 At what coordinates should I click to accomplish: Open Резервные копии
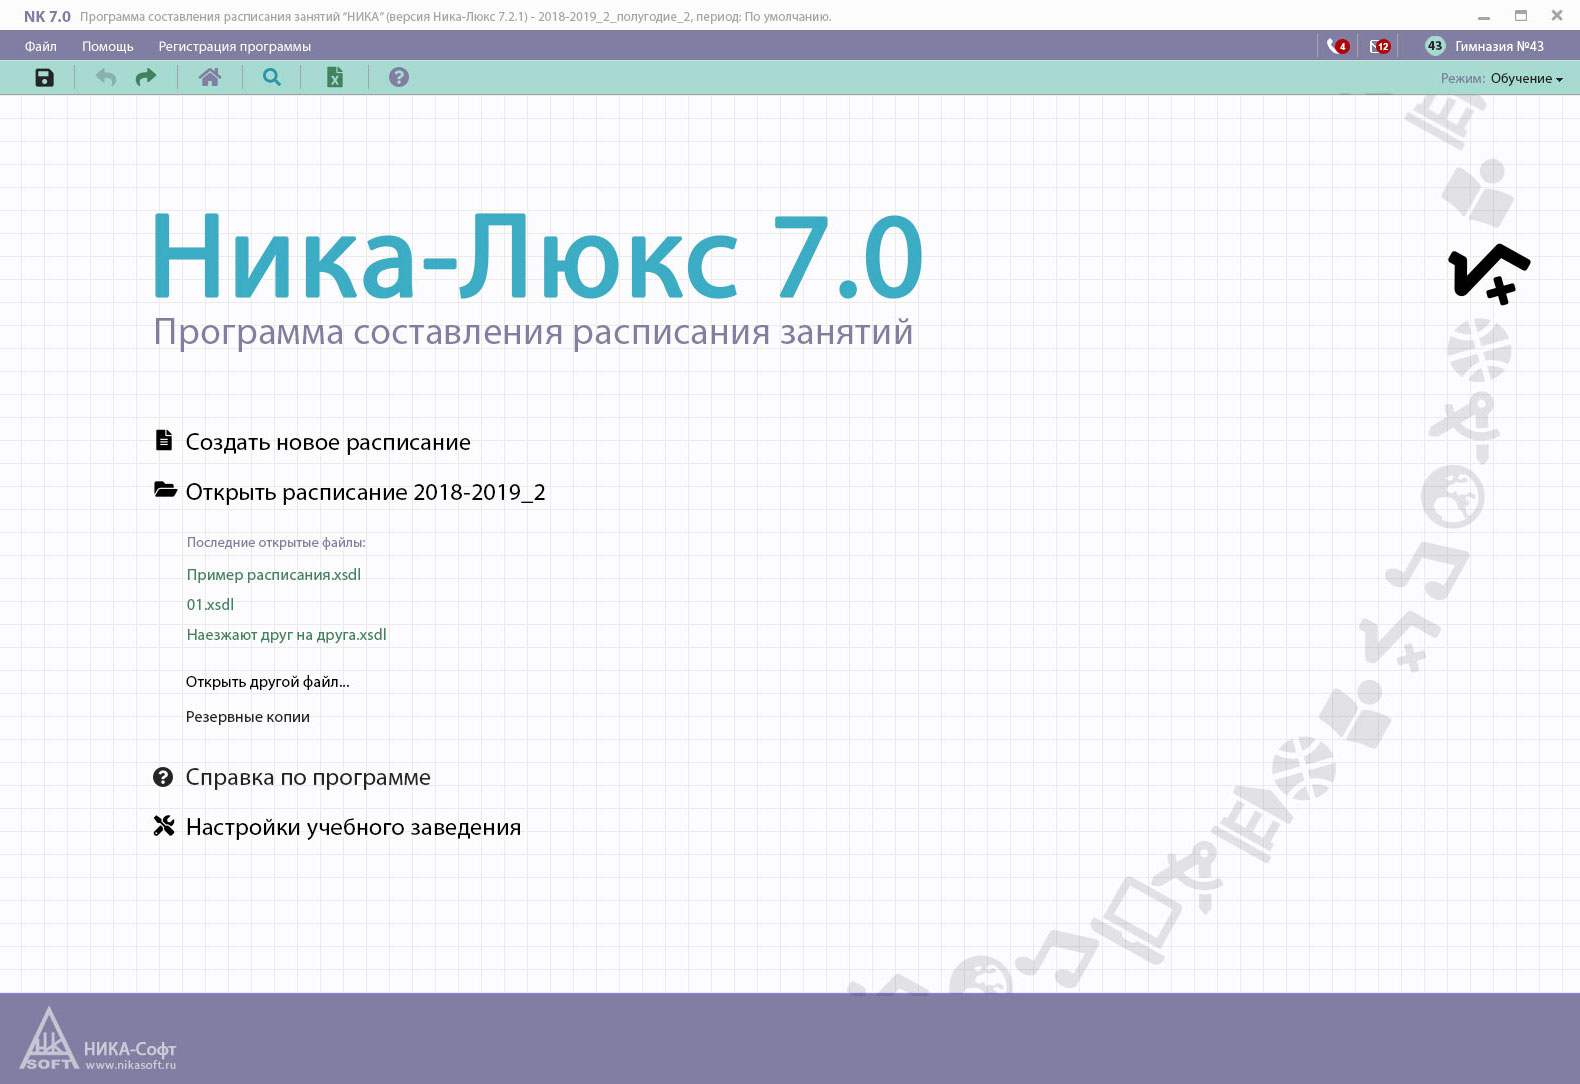click(x=248, y=717)
